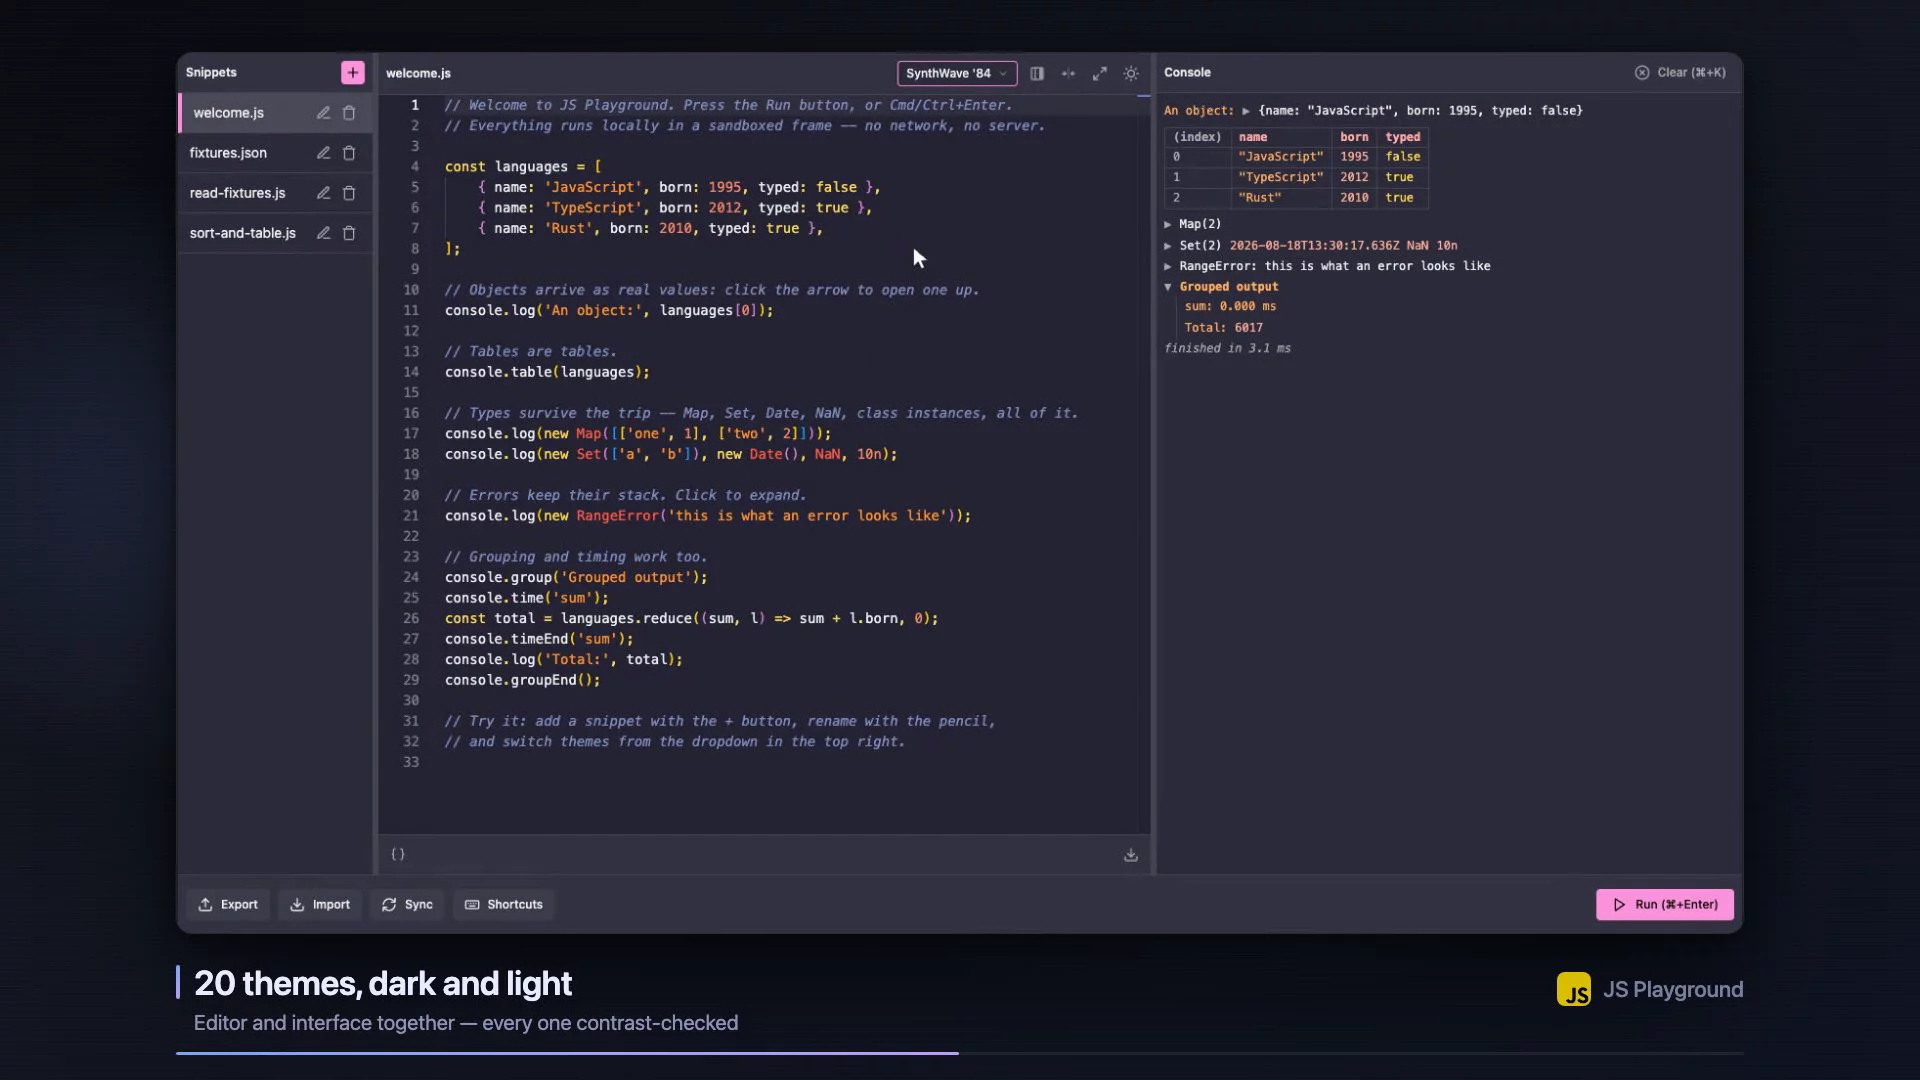
Task: Open the sort-and-table.js snippet
Action: click(x=243, y=233)
